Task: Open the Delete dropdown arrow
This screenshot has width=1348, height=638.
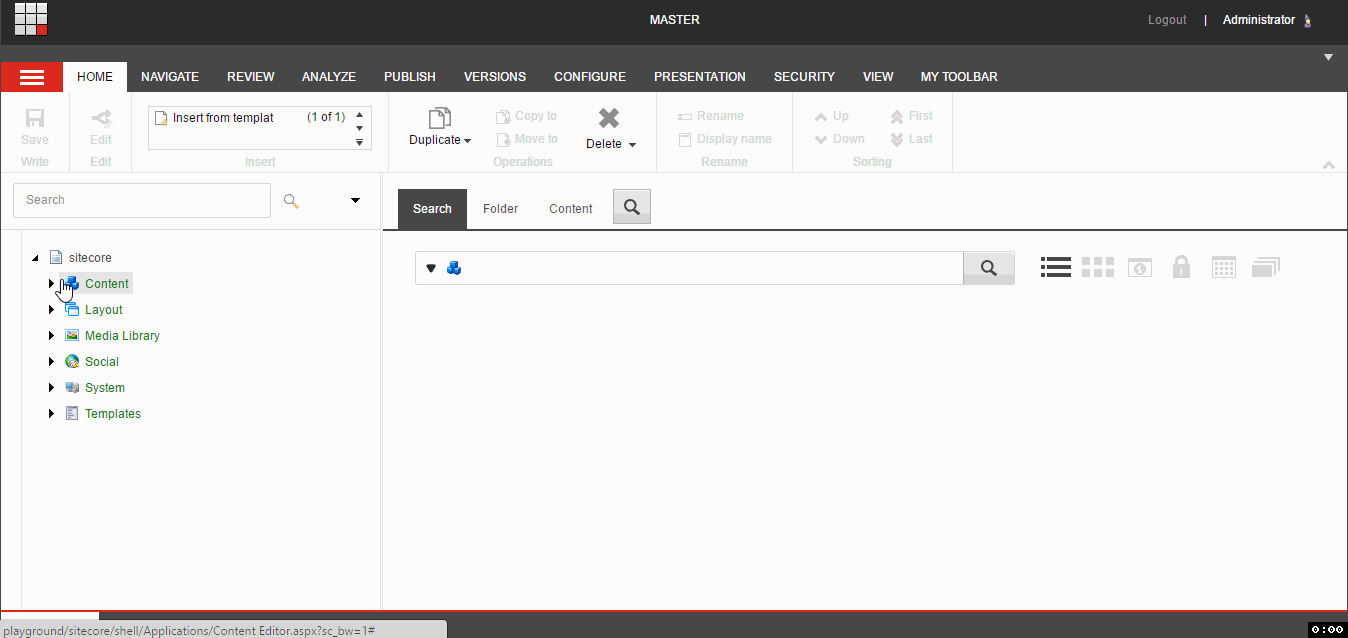Action: [x=632, y=145]
